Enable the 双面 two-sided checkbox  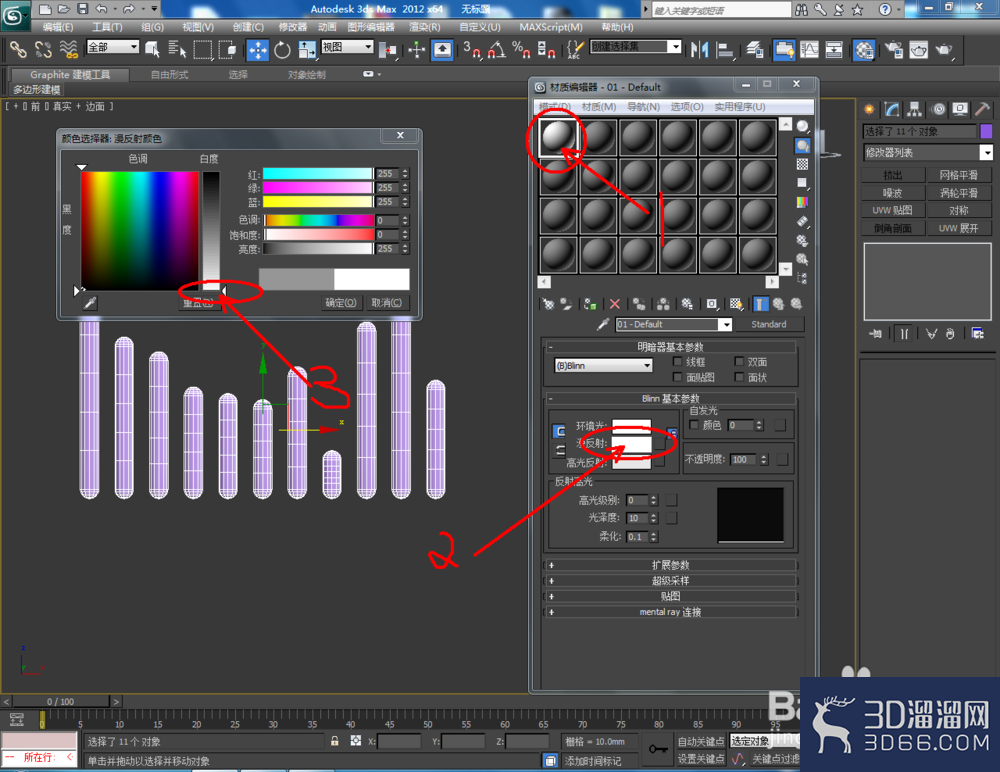click(739, 362)
